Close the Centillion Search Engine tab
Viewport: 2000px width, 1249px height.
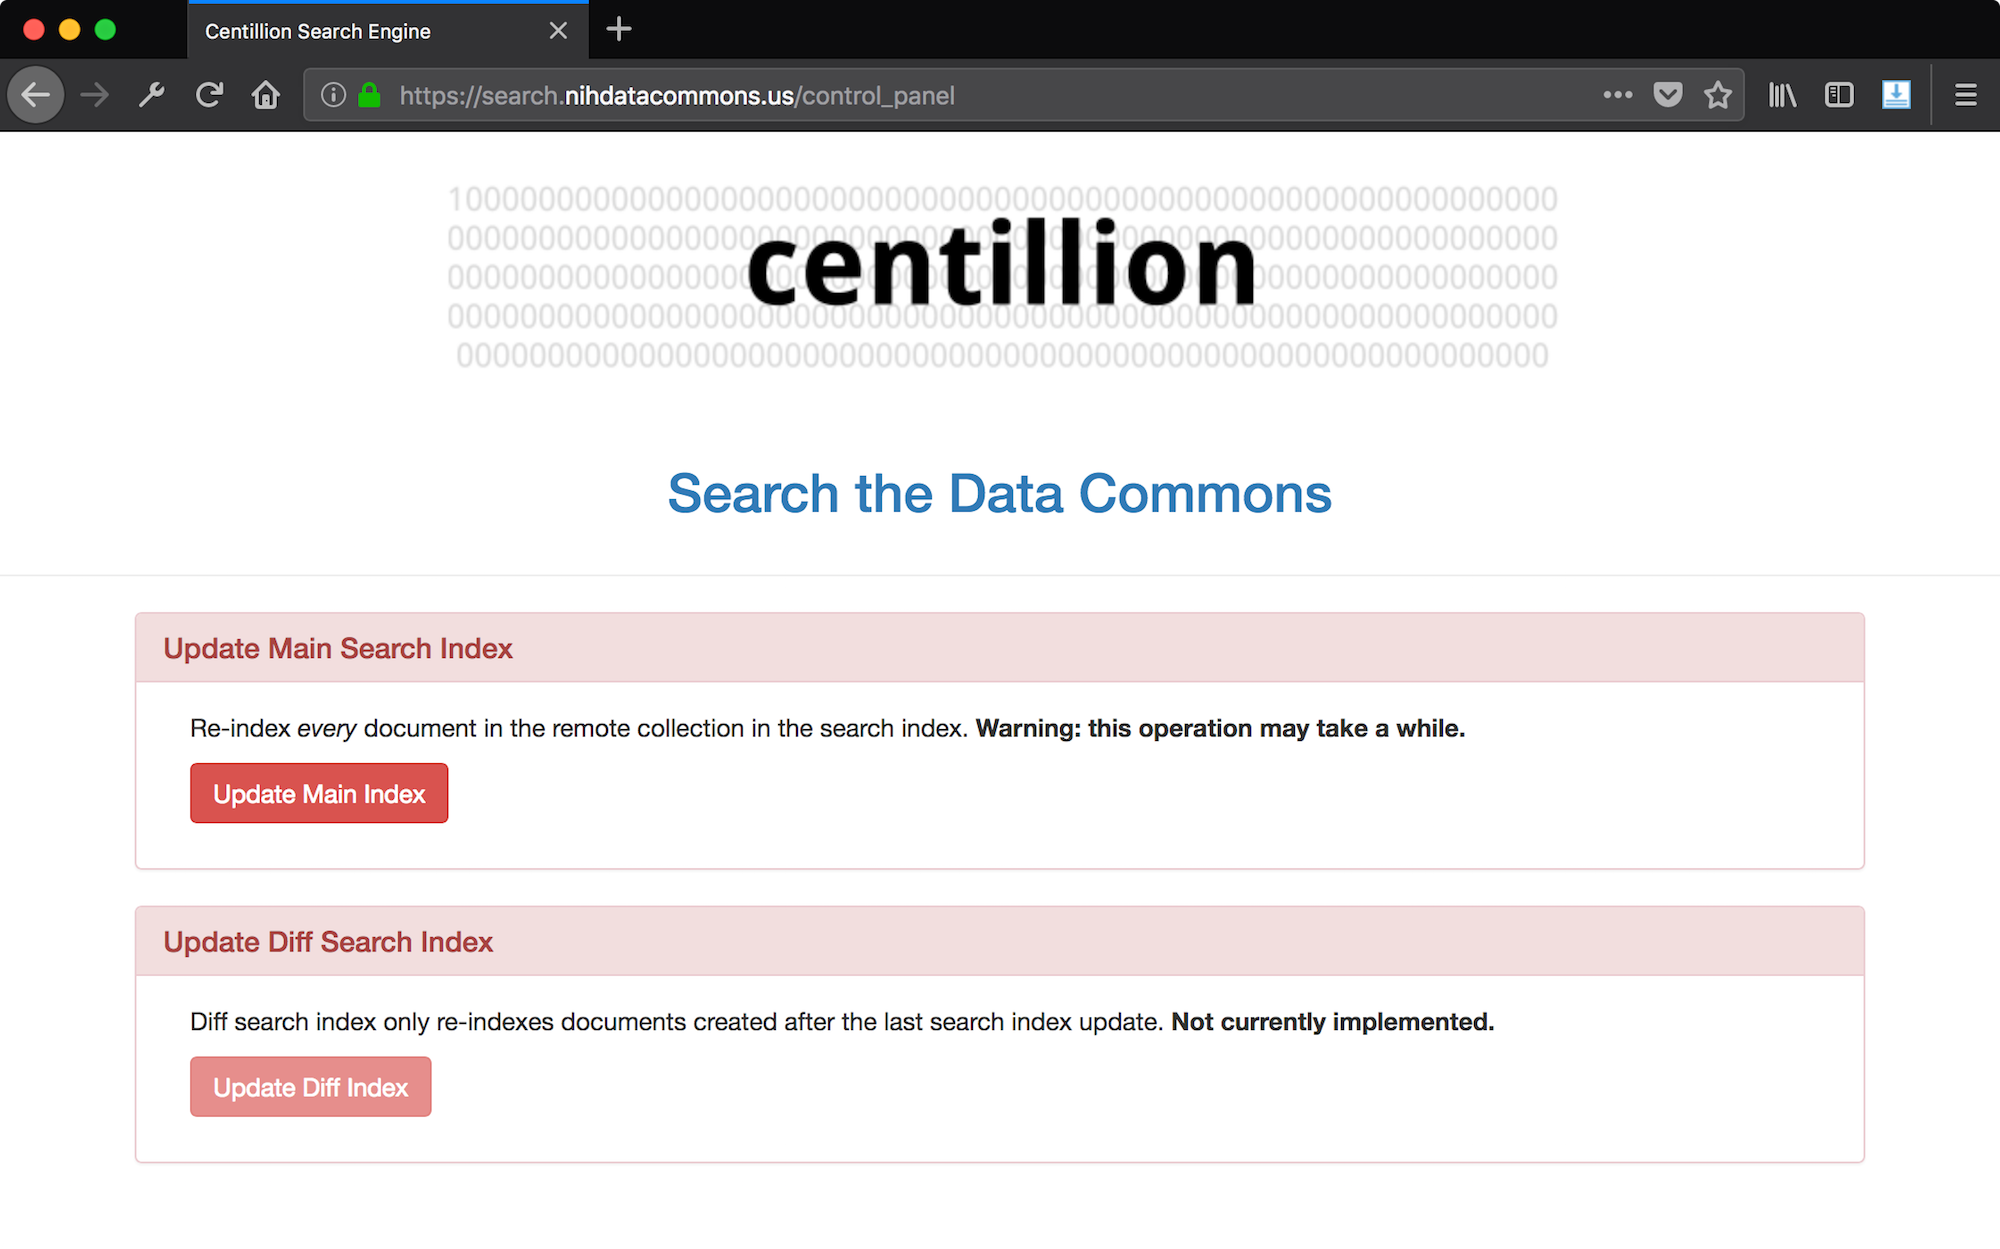tap(558, 31)
